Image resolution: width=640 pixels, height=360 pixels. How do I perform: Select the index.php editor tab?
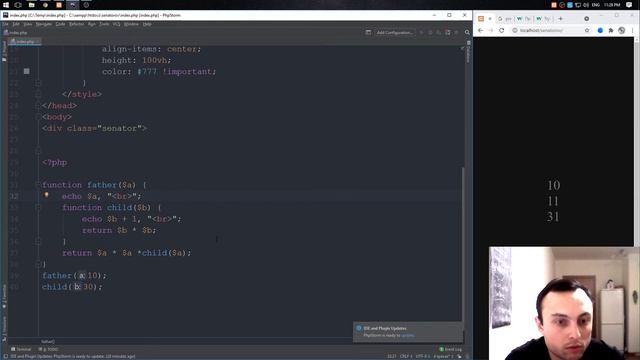tap(24, 42)
